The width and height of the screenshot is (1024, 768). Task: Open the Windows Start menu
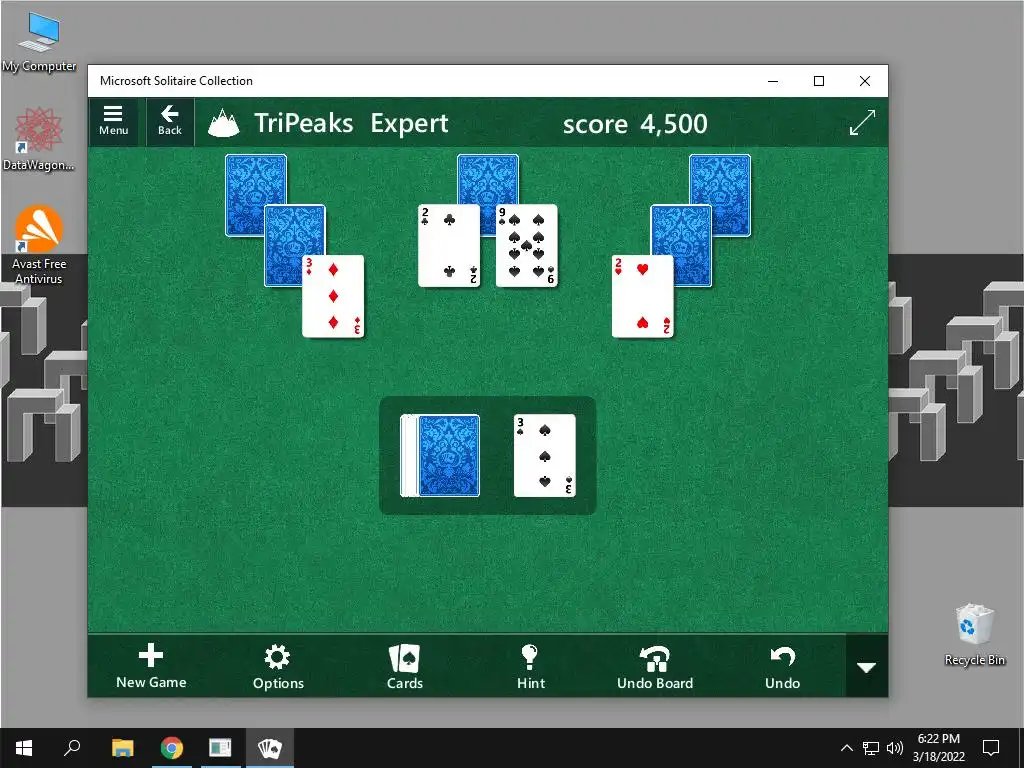[x=24, y=748]
